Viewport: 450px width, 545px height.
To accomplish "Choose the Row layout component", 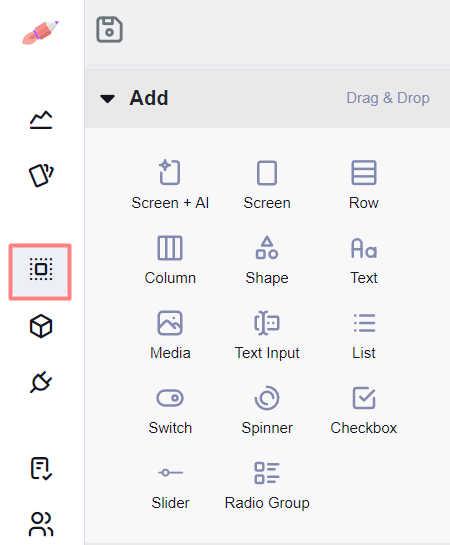I will click(364, 185).
